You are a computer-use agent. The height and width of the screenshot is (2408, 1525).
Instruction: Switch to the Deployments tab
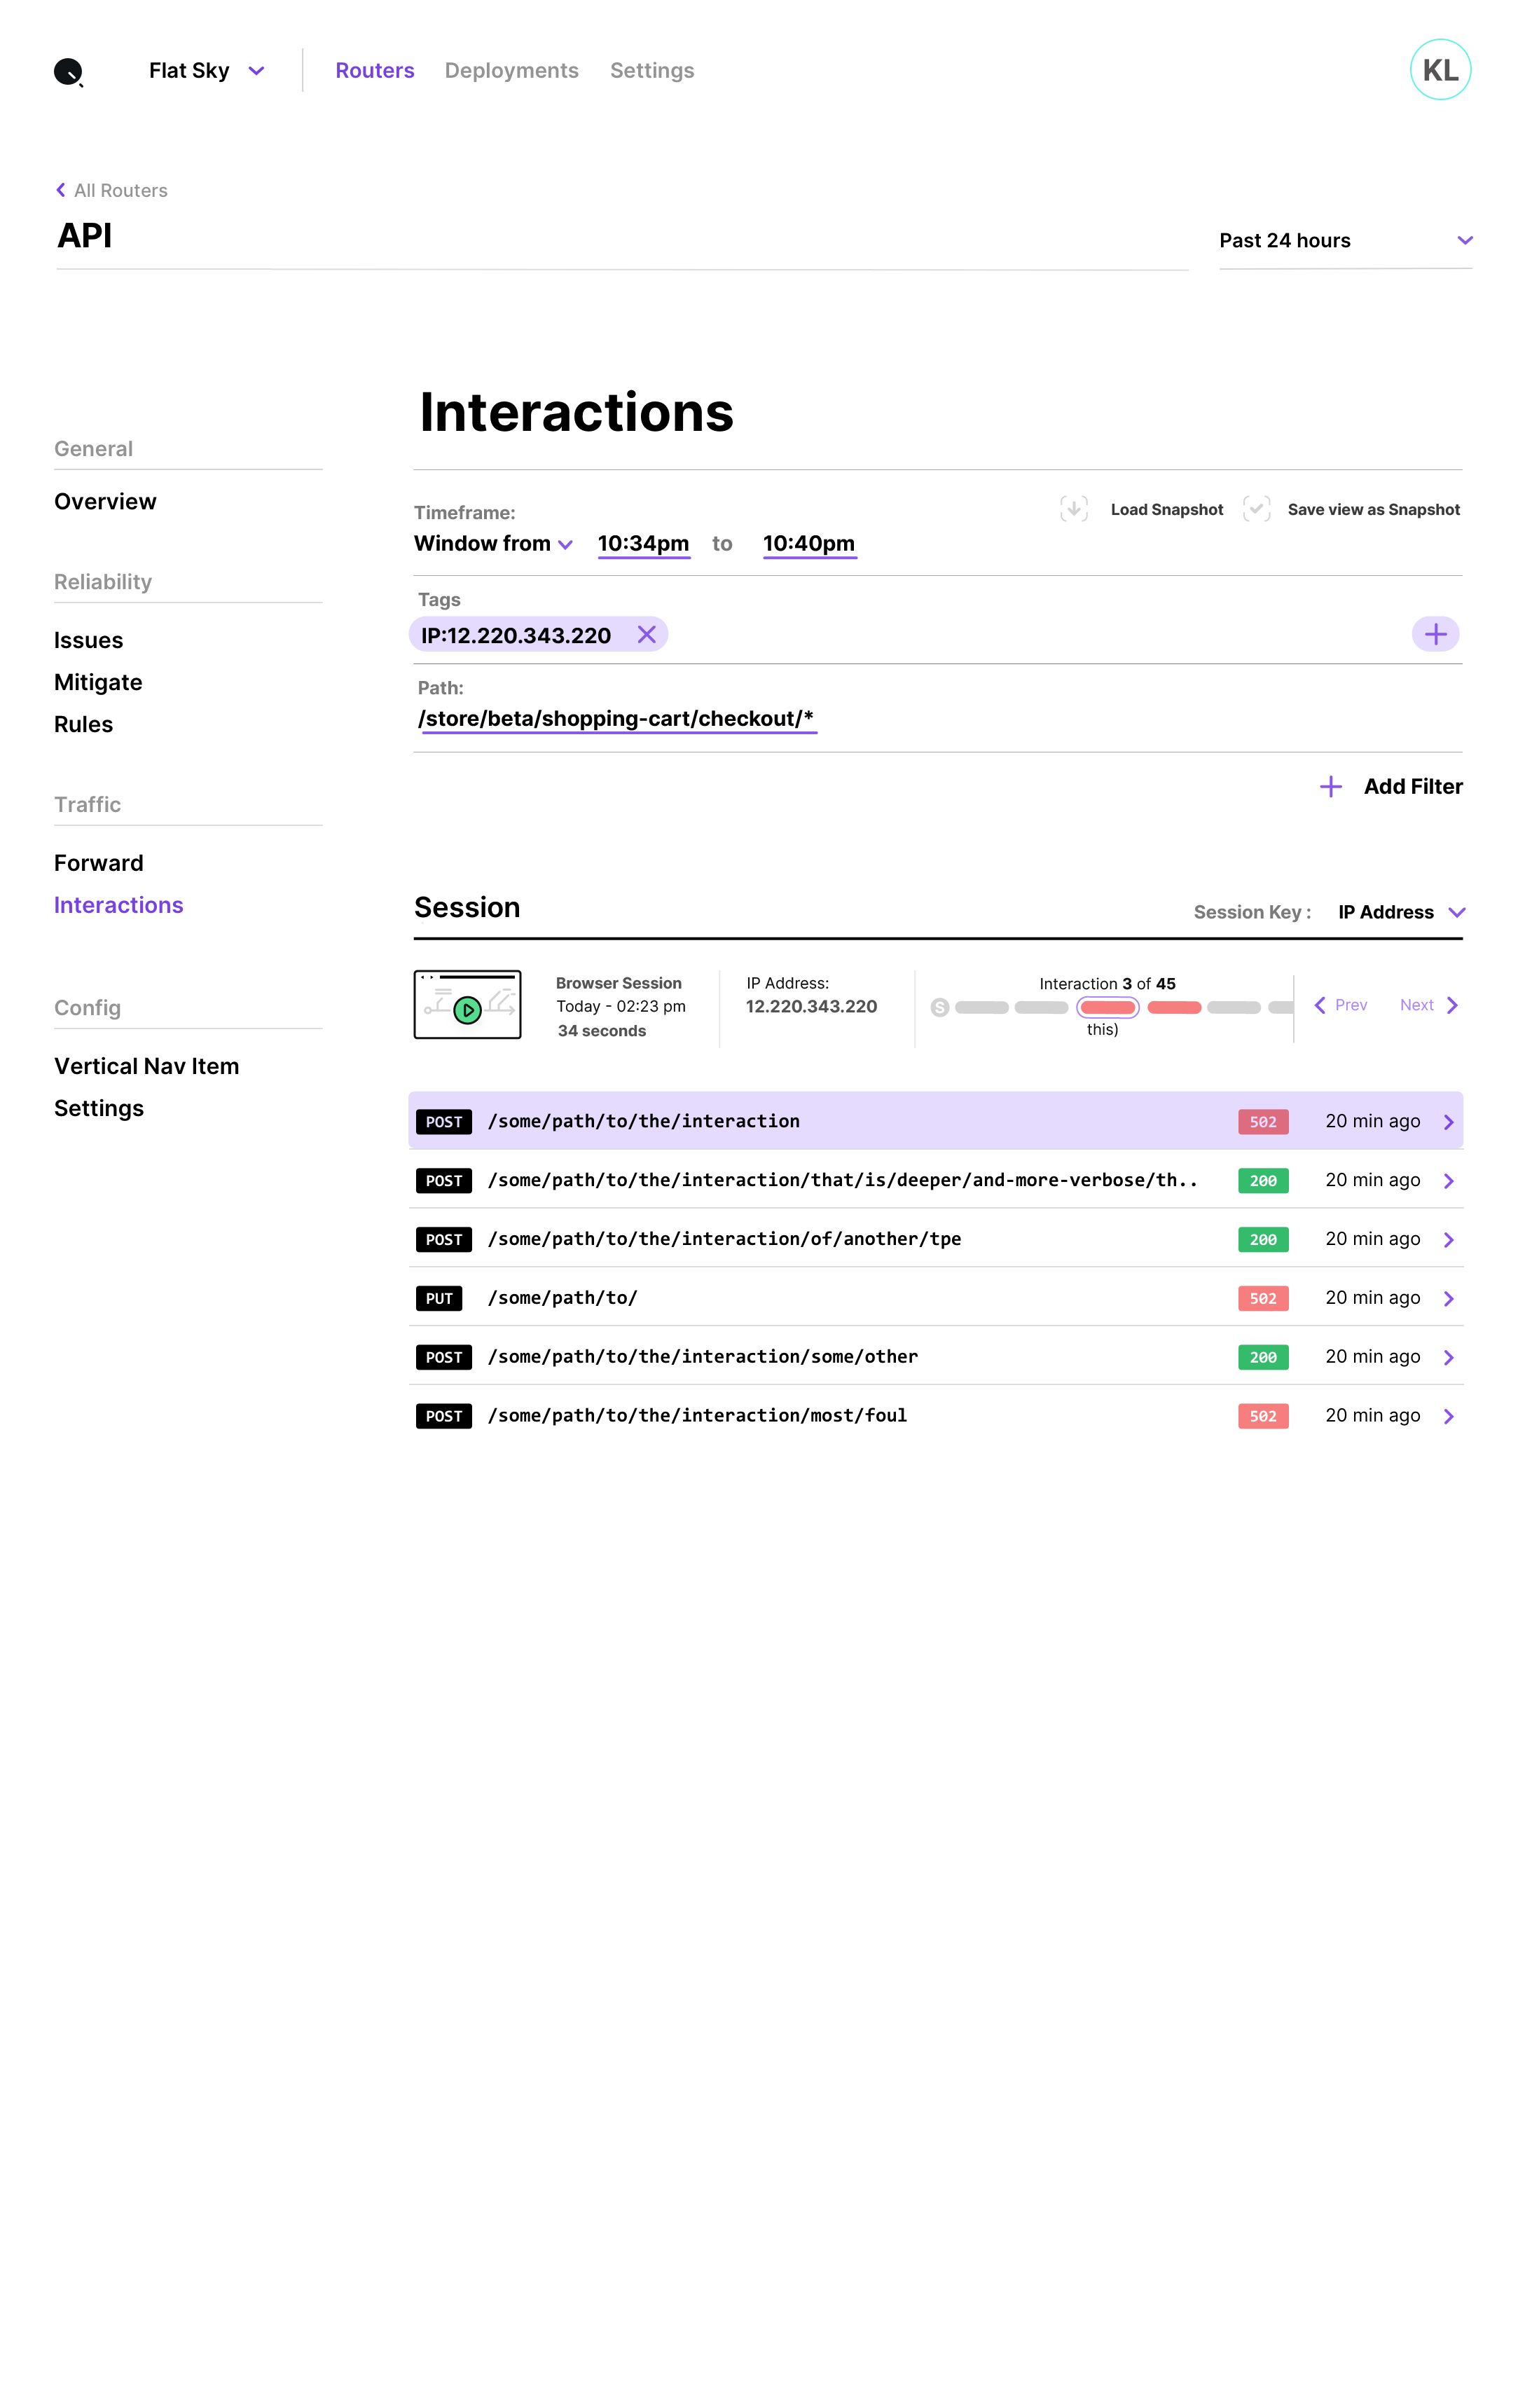[512, 71]
